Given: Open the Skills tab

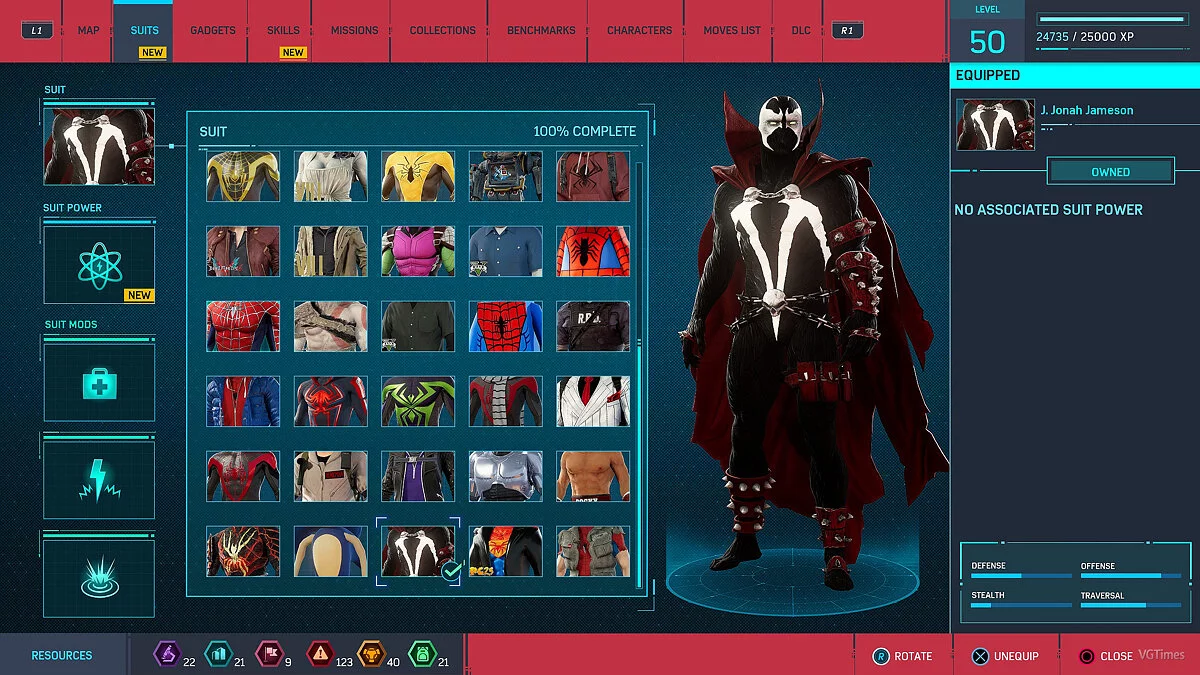Looking at the screenshot, I should (x=283, y=31).
